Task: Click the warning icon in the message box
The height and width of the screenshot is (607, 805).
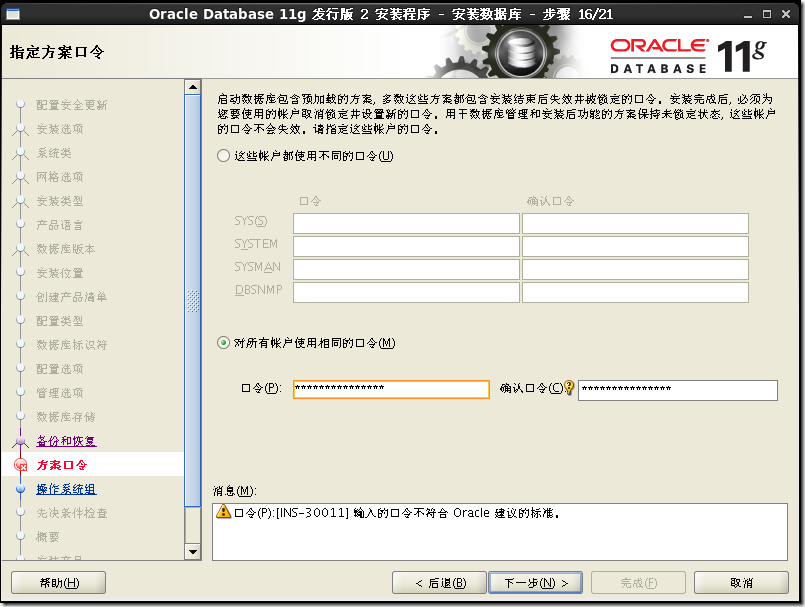Action: [x=223, y=511]
